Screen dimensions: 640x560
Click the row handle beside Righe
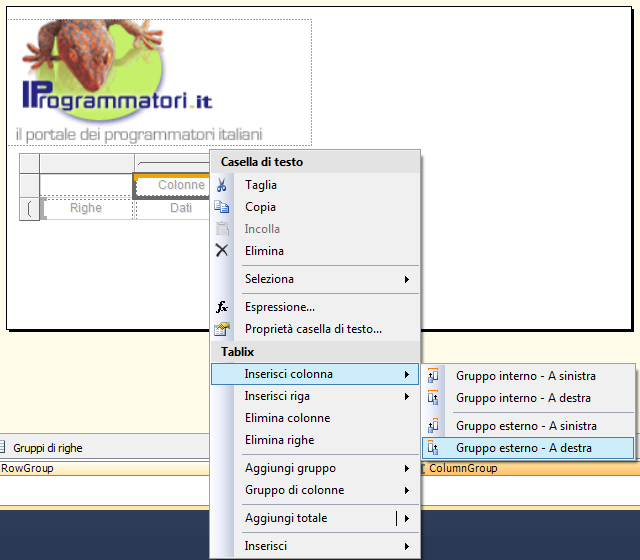click(x=29, y=209)
